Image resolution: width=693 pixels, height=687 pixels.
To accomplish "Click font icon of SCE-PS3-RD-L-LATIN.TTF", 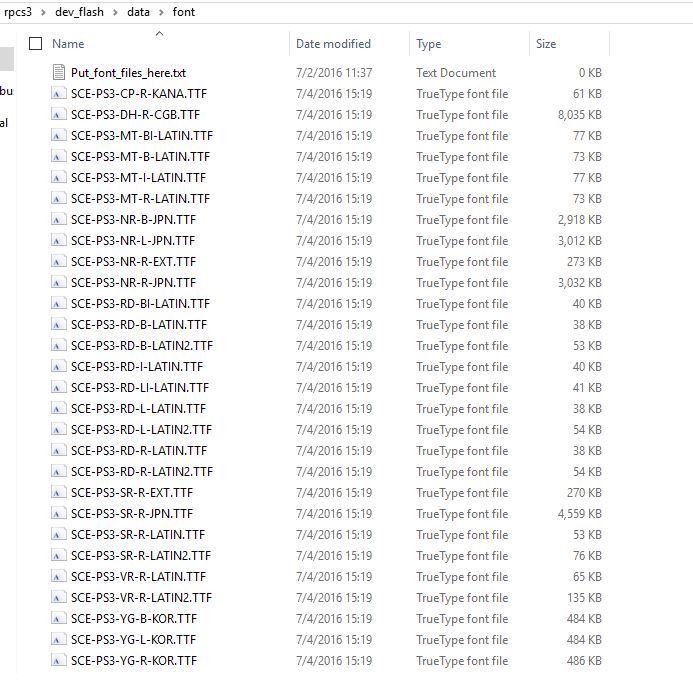I will coord(58,408).
